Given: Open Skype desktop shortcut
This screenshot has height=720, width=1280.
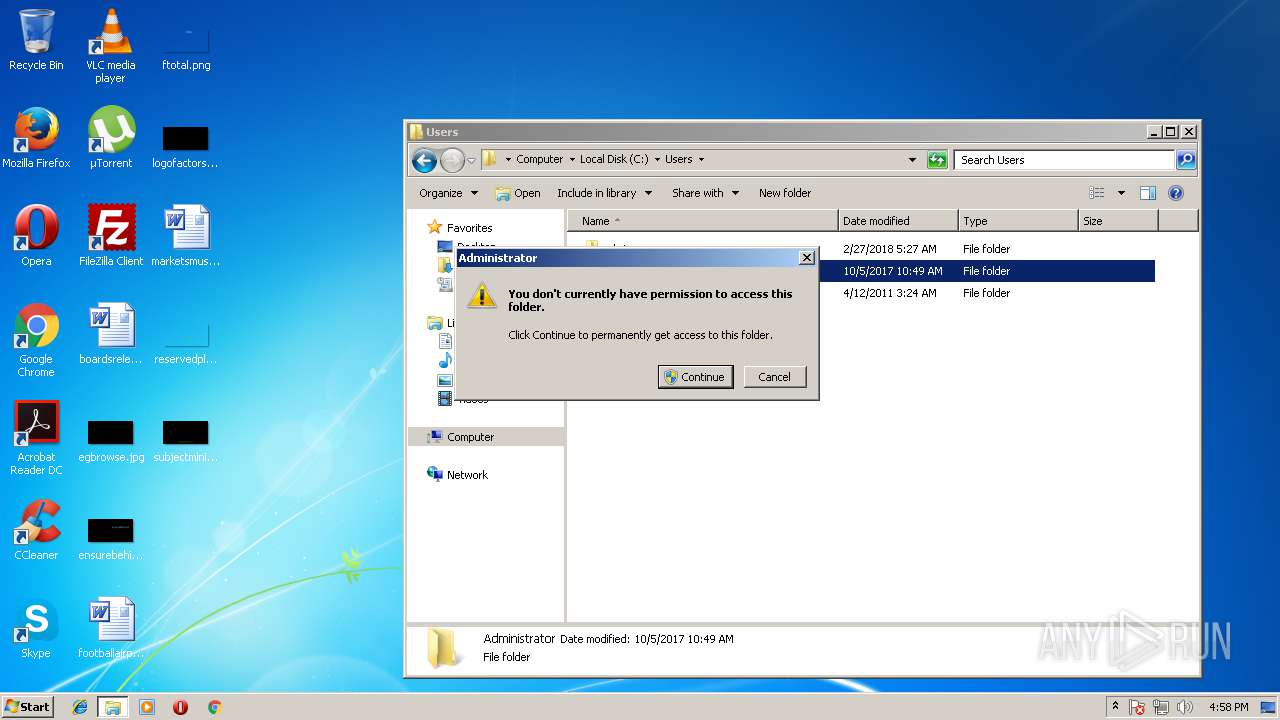Looking at the screenshot, I should [36, 628].
